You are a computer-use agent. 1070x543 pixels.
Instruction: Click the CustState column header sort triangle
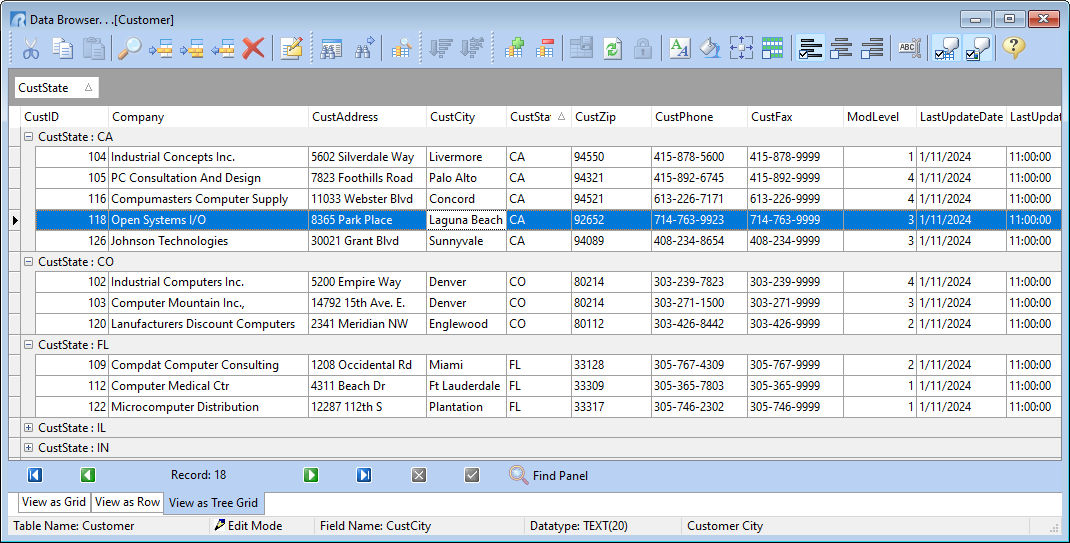click(x=562, y=117)
